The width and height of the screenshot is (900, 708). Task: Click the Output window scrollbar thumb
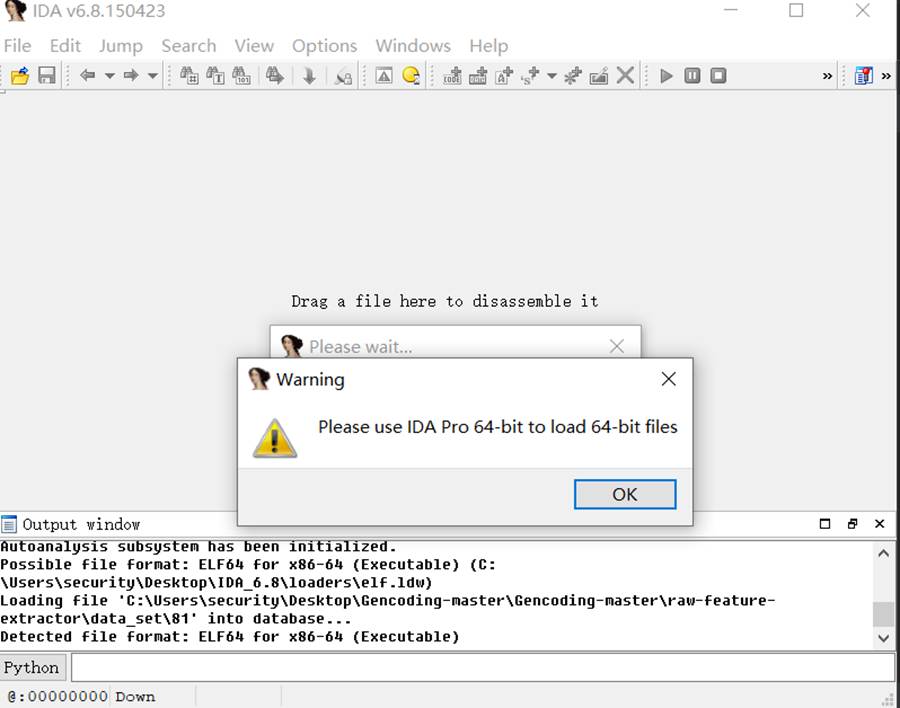(x=883, y=614)
